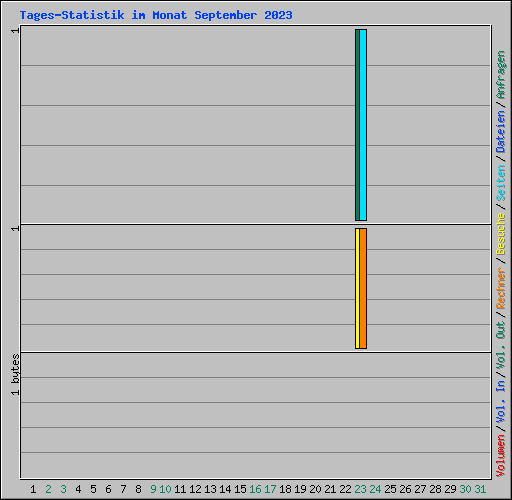
Task: Click the yellow Besuche bar
Action: [357, 289]
